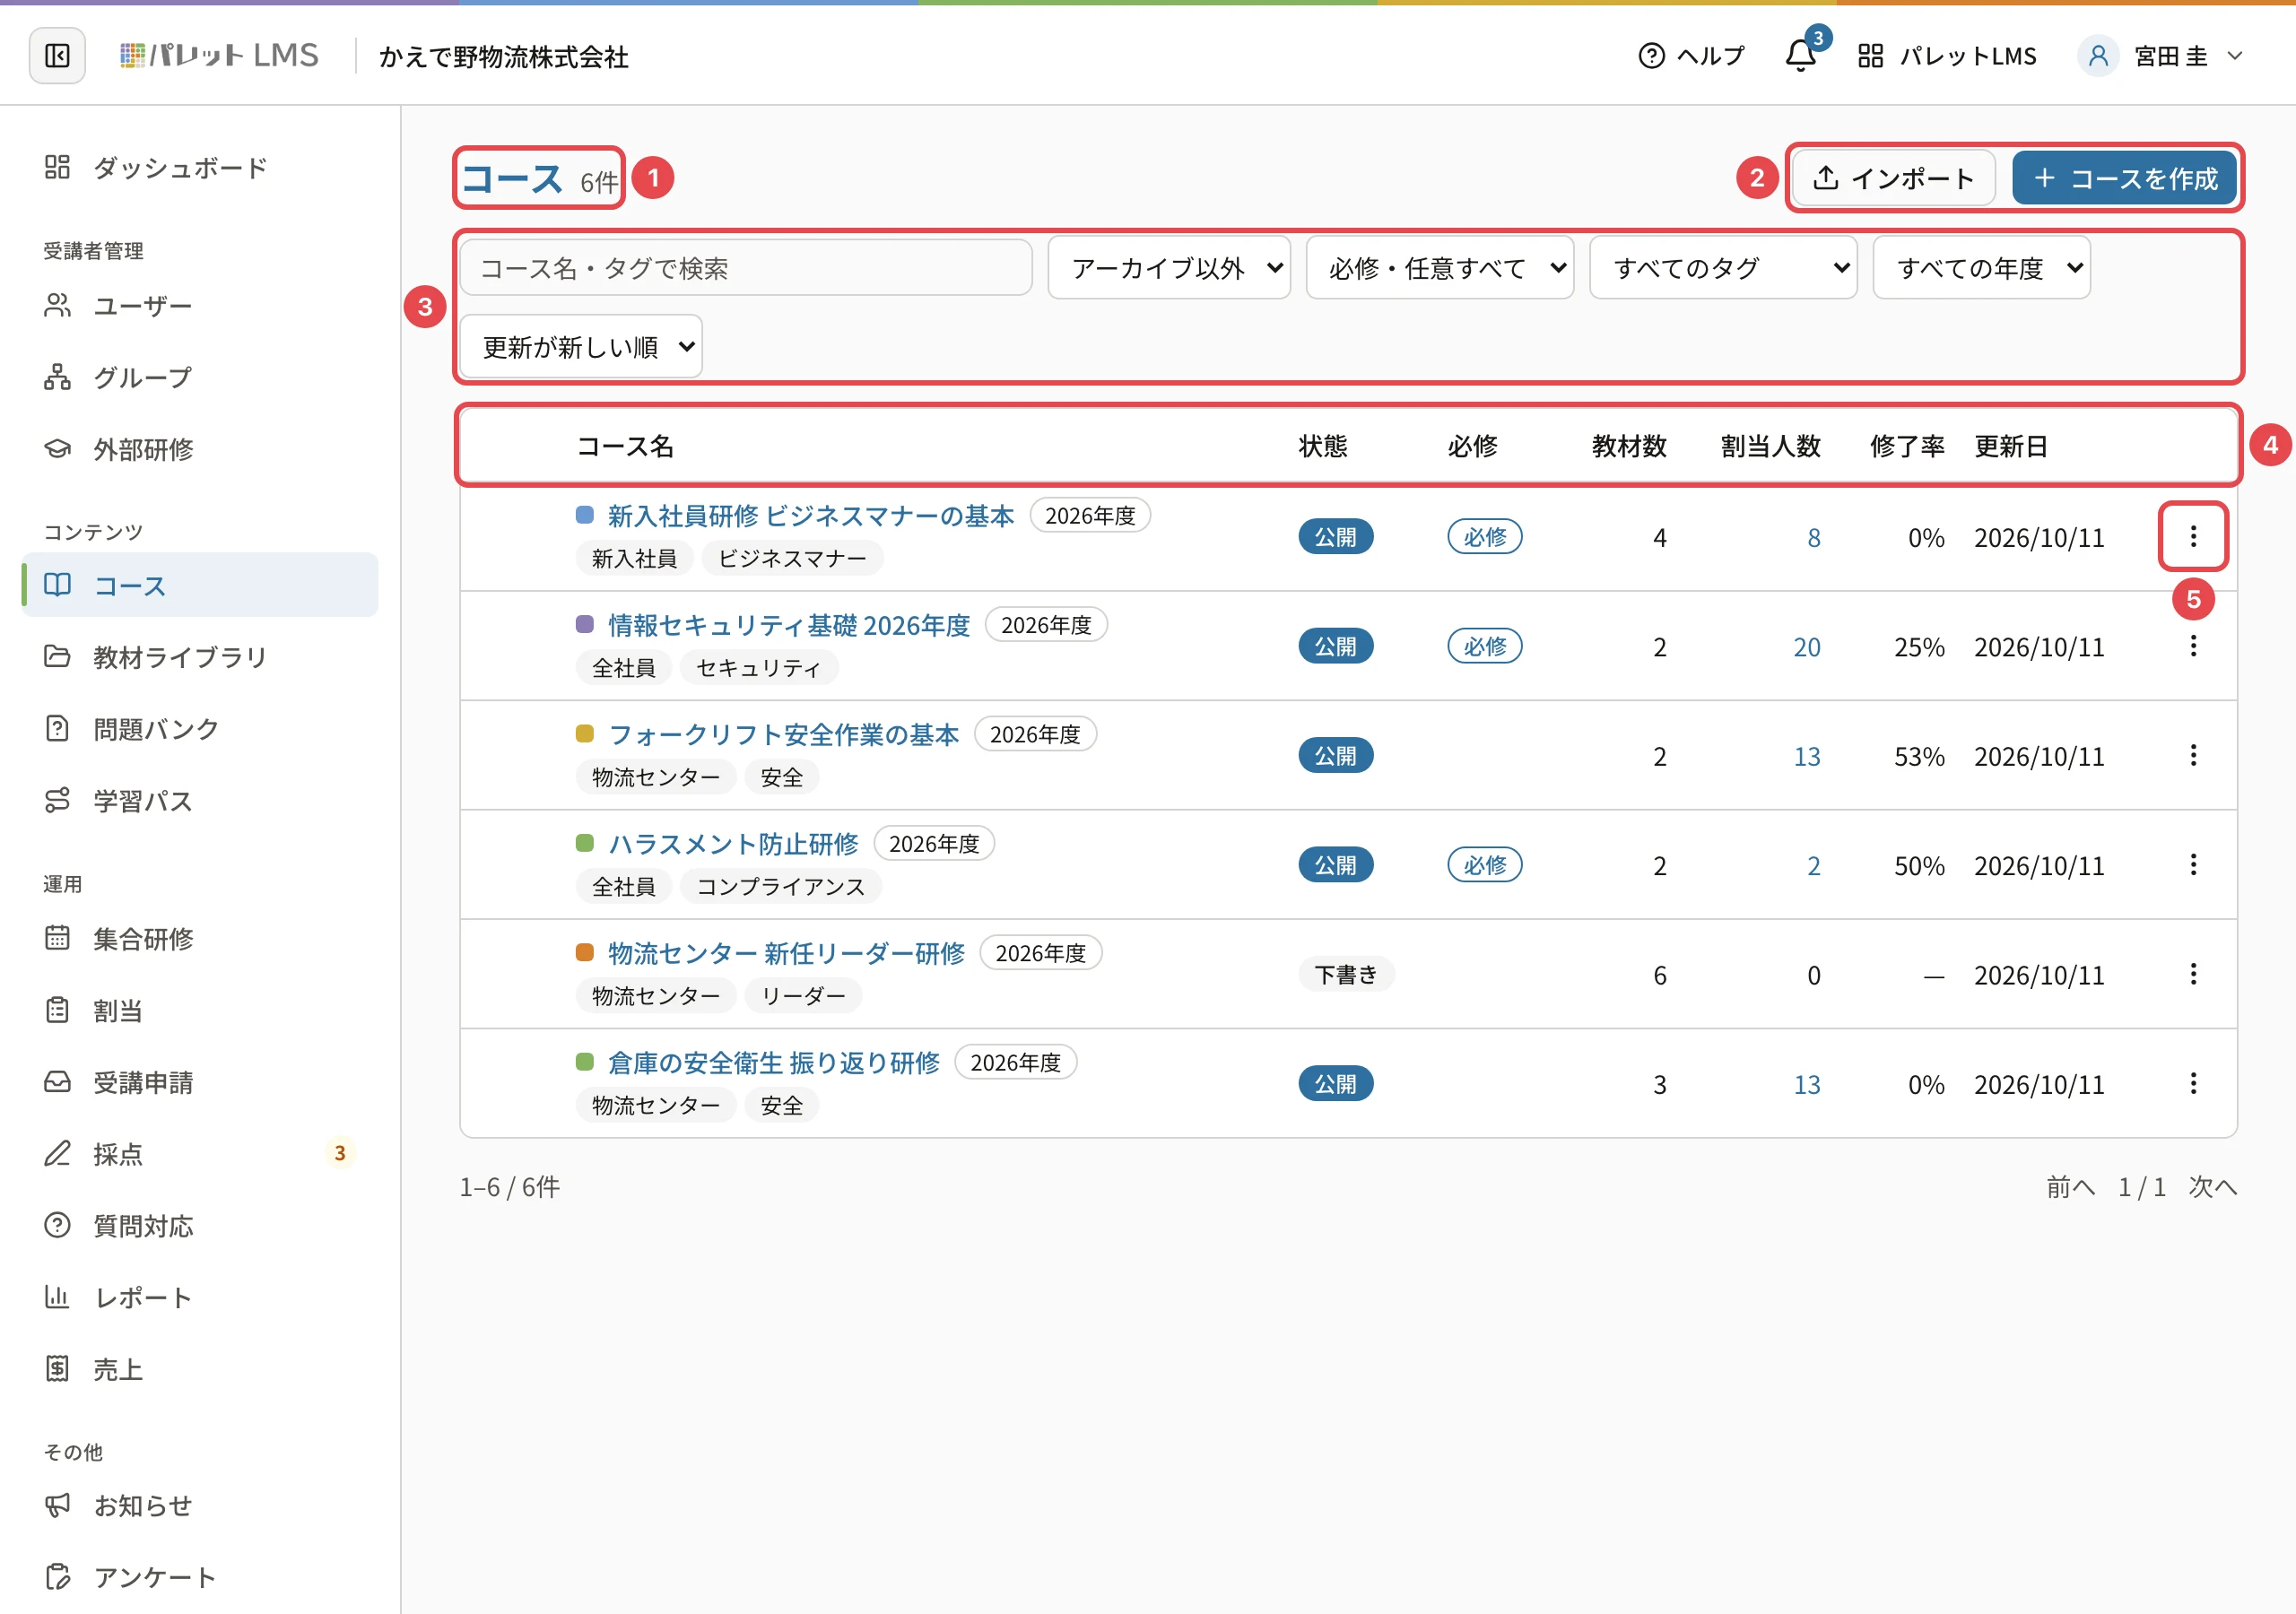Focus the コース名・タグで検索 search field
The width and height of the screenshot is (2296, 1614).
(746, 268)
